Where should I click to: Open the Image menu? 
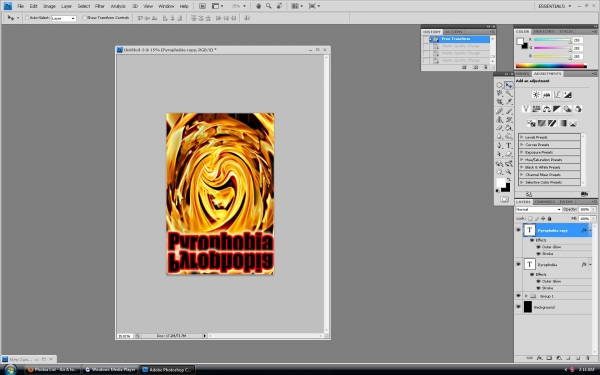pyautogui.click(x=49, y=6)
